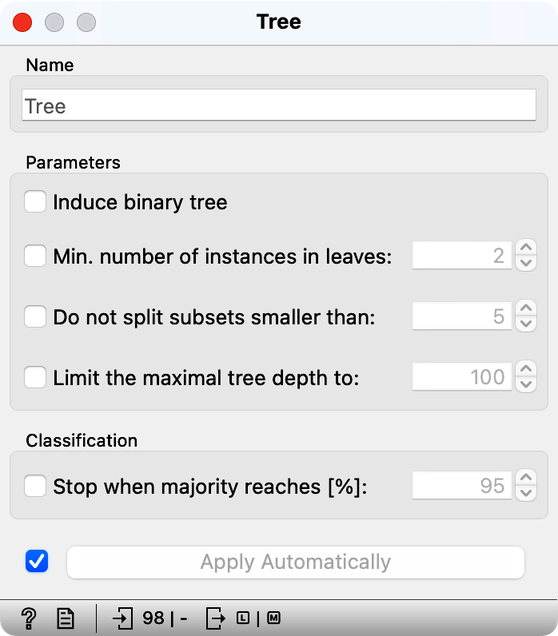The width and height of the screenshot is (558, 636).
Task: Decrease split subsets size stepper
Action: 526,324
